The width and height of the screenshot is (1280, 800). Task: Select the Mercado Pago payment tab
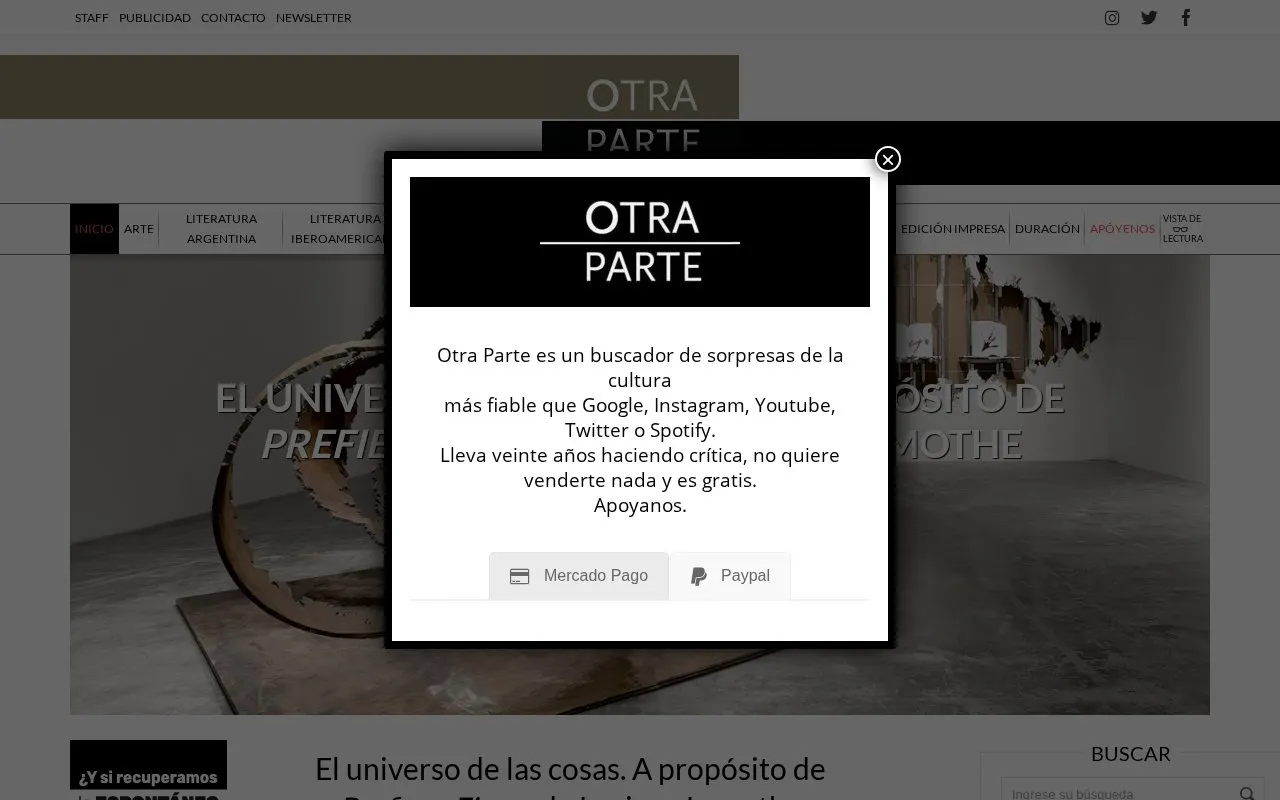point(579,576)
